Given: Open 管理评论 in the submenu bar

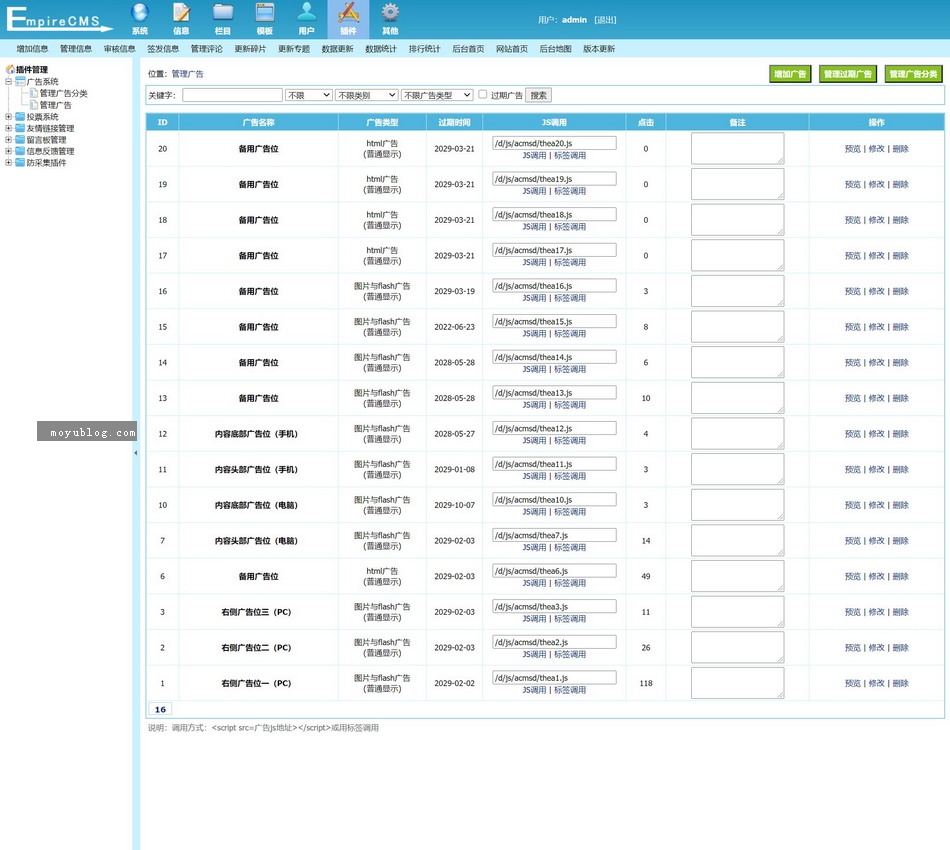Looking at the screenshot, I should pyautogui.click(x=207, y=48).
